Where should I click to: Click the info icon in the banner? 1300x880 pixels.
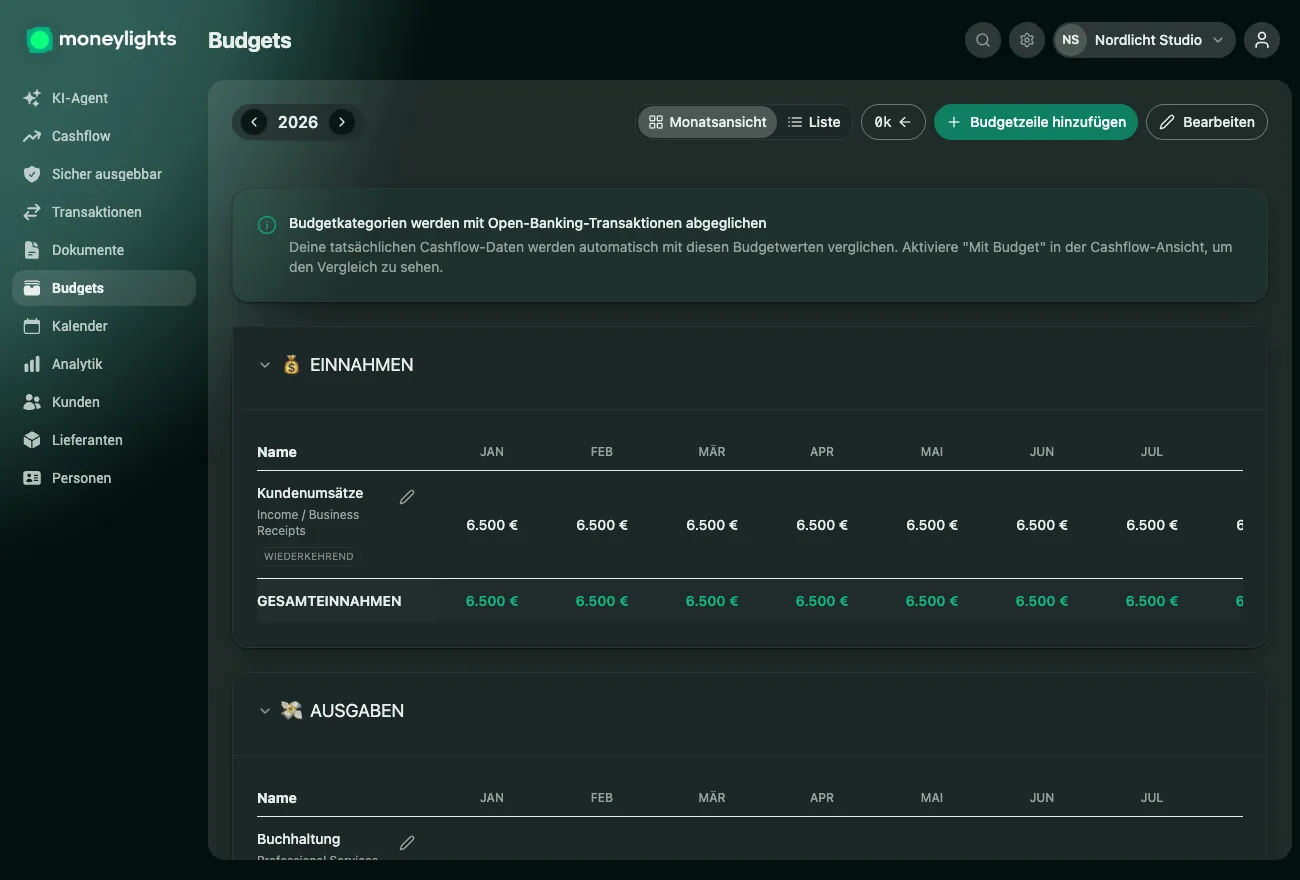pyautogui.click(x=267, y=225)
